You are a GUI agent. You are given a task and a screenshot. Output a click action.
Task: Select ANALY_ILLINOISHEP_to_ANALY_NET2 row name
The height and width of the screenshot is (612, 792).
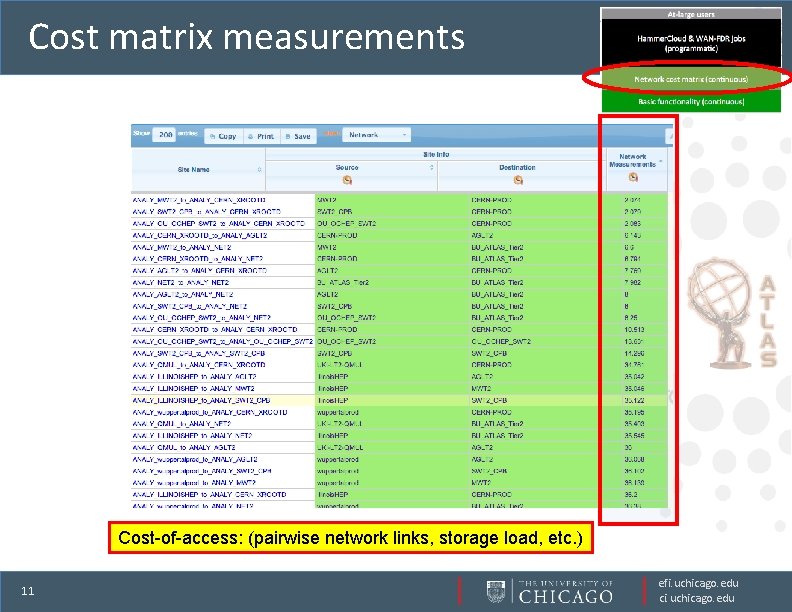click(192, 435)
